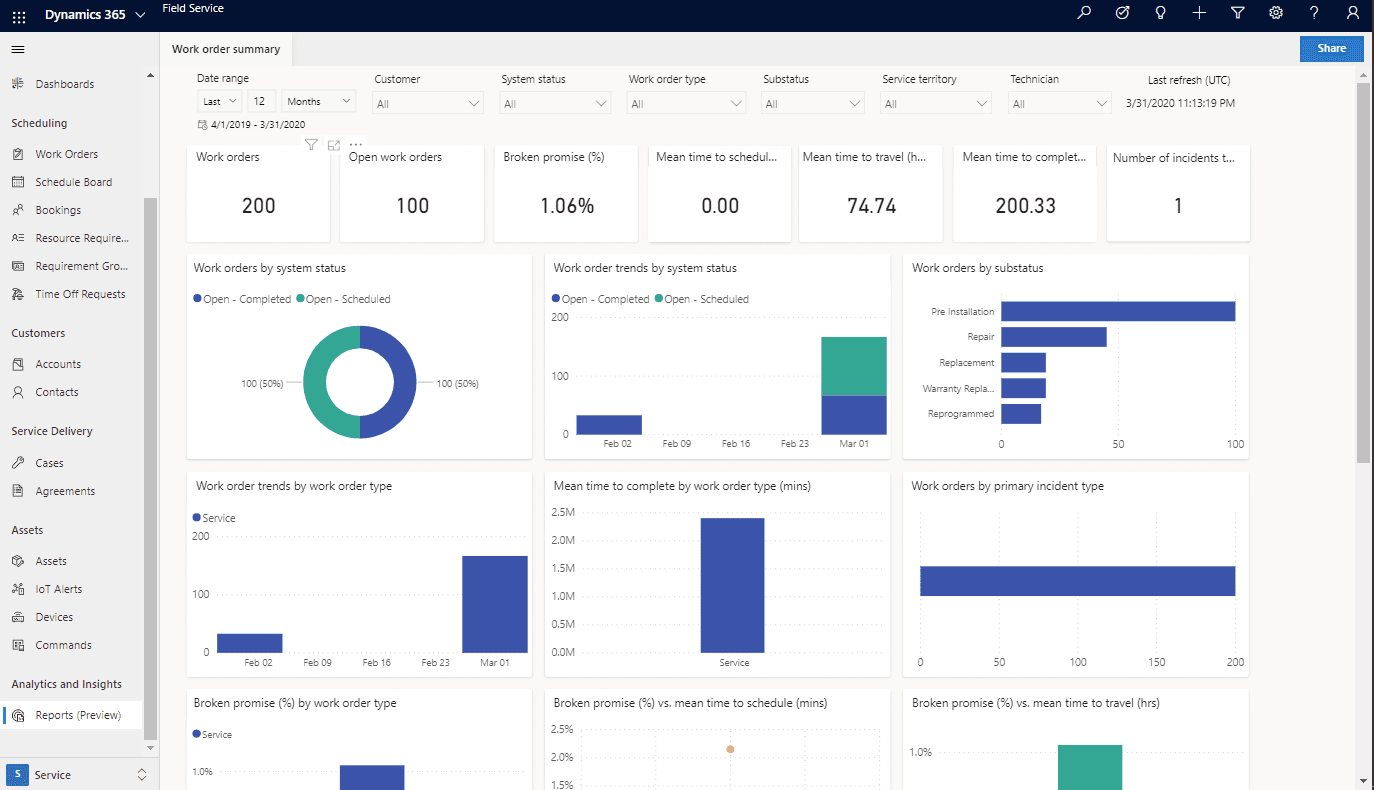This screenshot has width=1374, height=790.
Task: Open the app launcher waffle icon
Action: (19, 16)
